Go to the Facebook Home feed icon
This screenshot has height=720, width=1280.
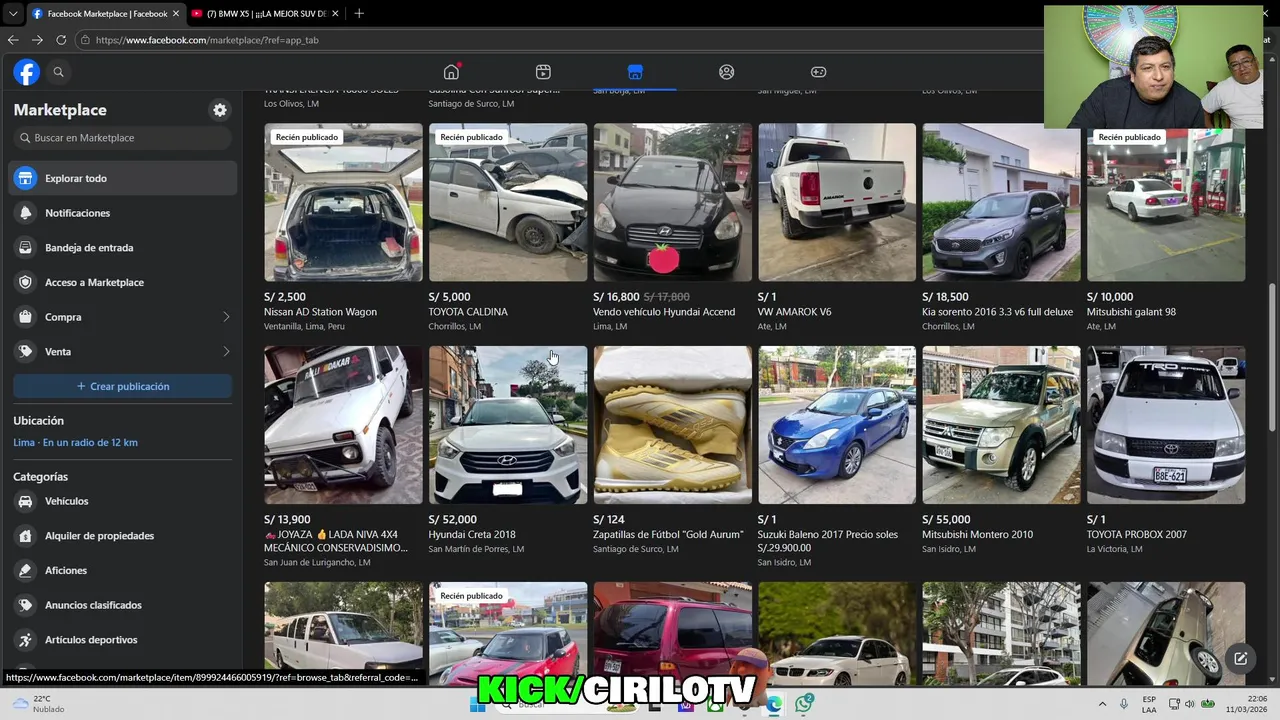point(451,72)
